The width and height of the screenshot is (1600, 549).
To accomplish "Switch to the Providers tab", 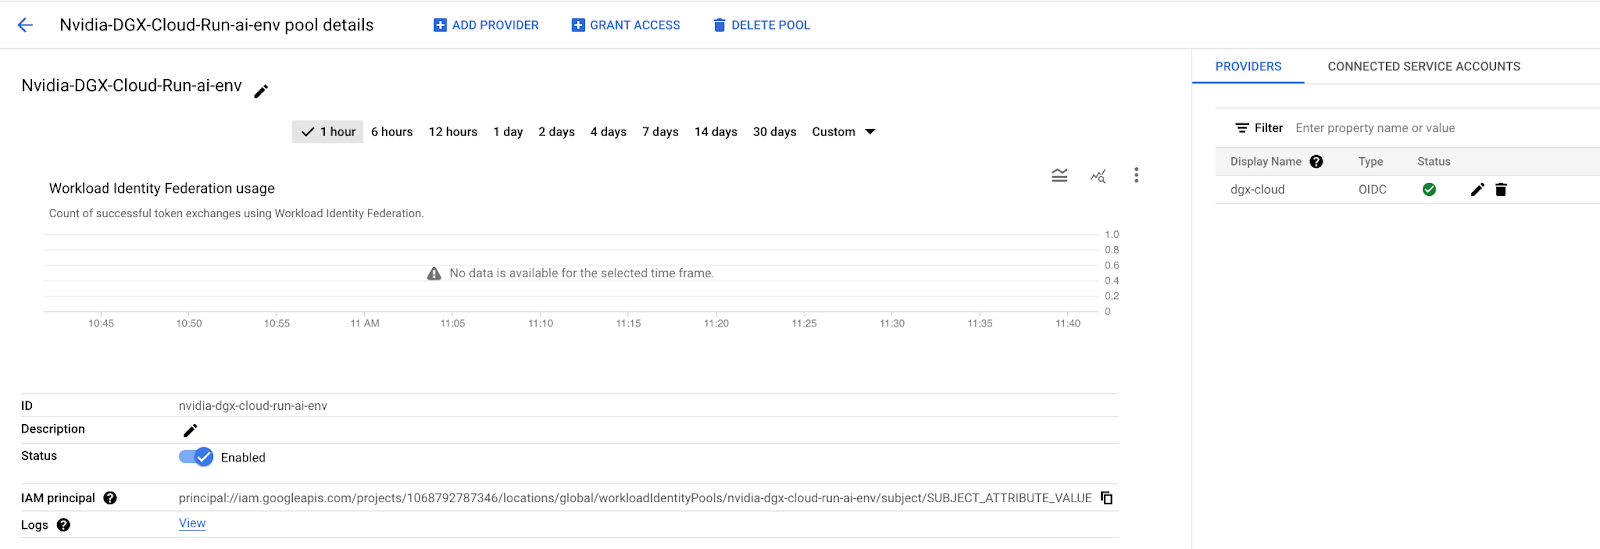I will click(x=1248, y=67).
